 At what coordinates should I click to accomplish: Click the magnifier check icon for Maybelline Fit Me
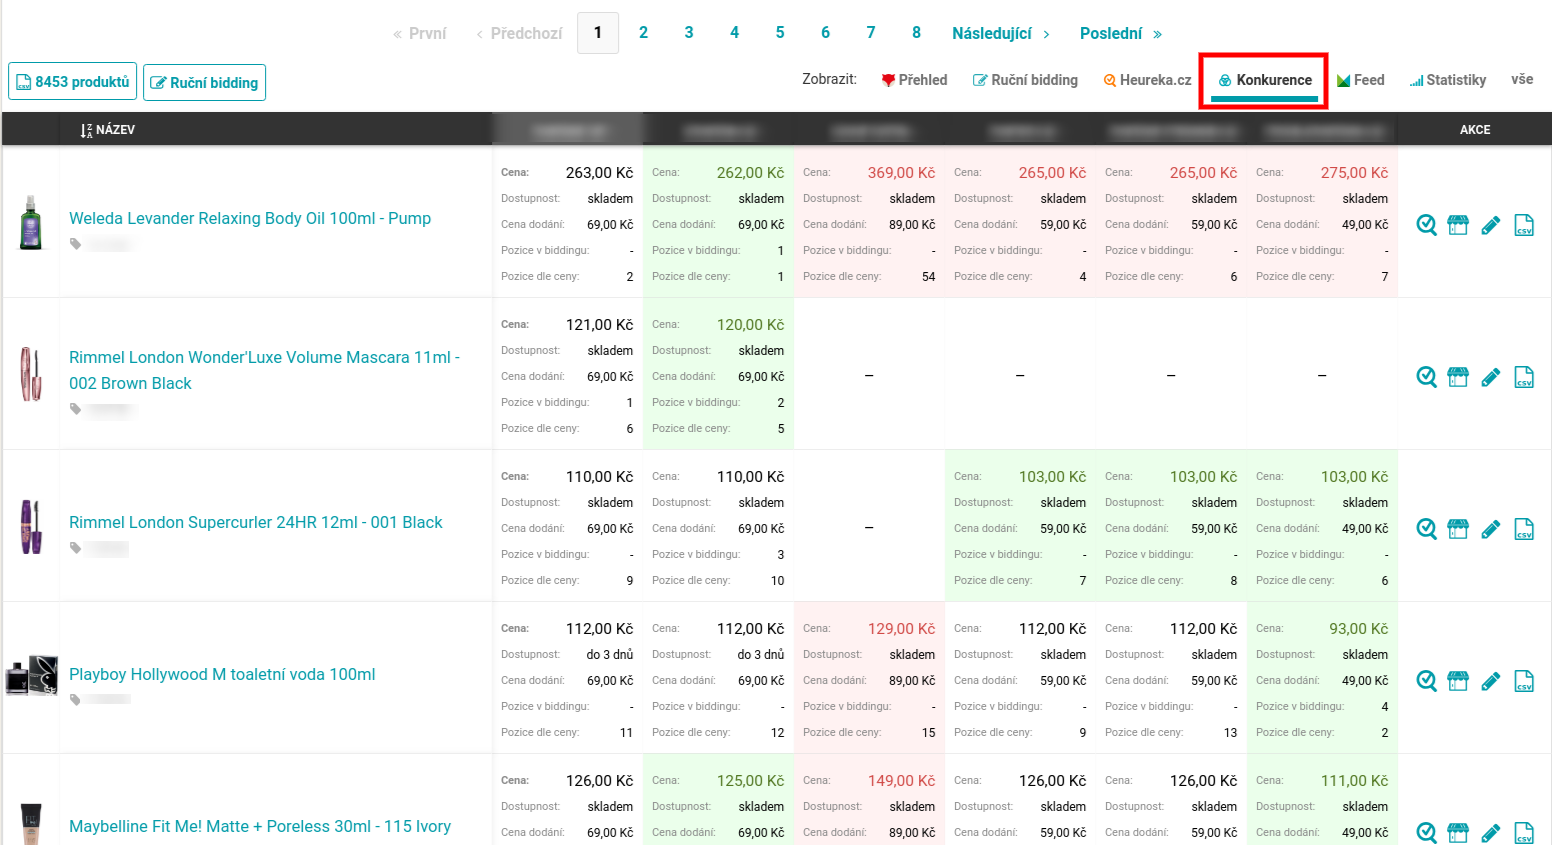click(x=1426, y=832)
